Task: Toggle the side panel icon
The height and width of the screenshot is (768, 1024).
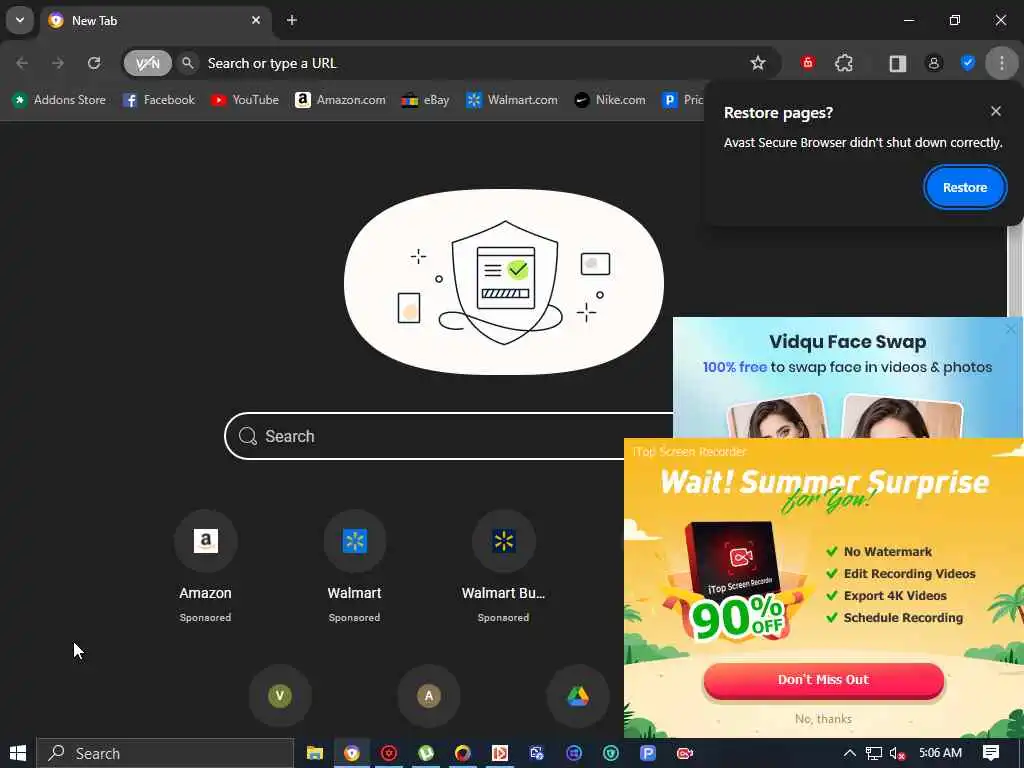Action: (897, 63)
